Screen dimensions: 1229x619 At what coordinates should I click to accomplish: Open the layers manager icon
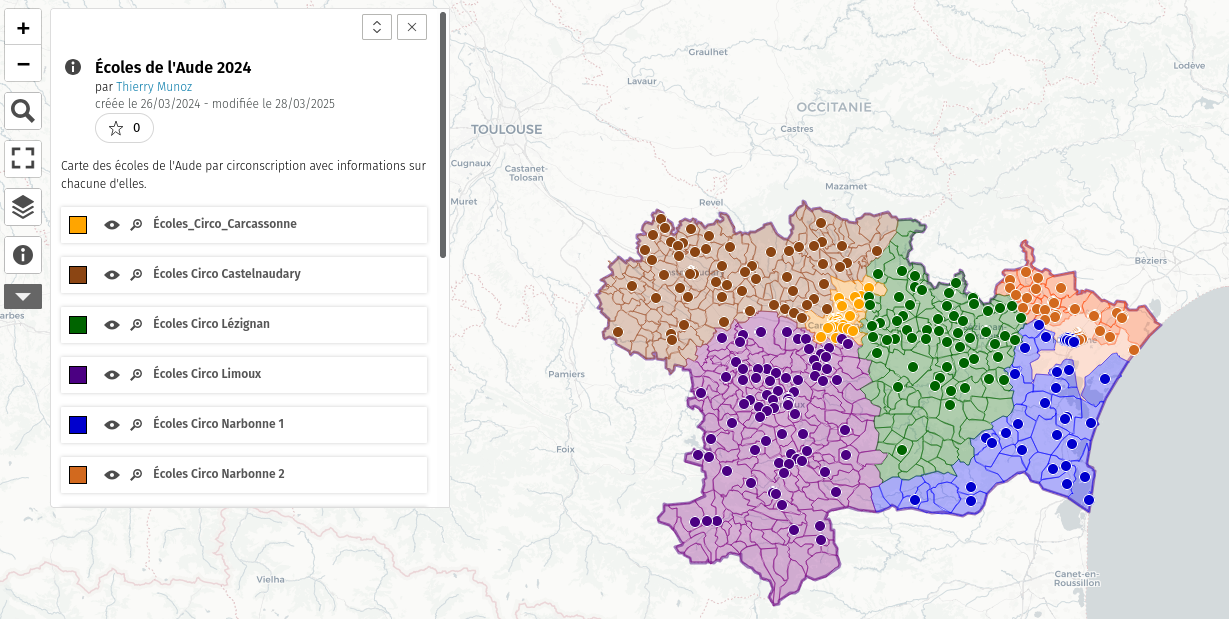23,207
